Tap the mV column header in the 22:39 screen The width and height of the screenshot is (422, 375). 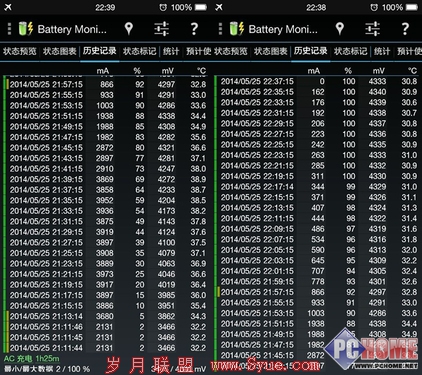coord(168,71)
